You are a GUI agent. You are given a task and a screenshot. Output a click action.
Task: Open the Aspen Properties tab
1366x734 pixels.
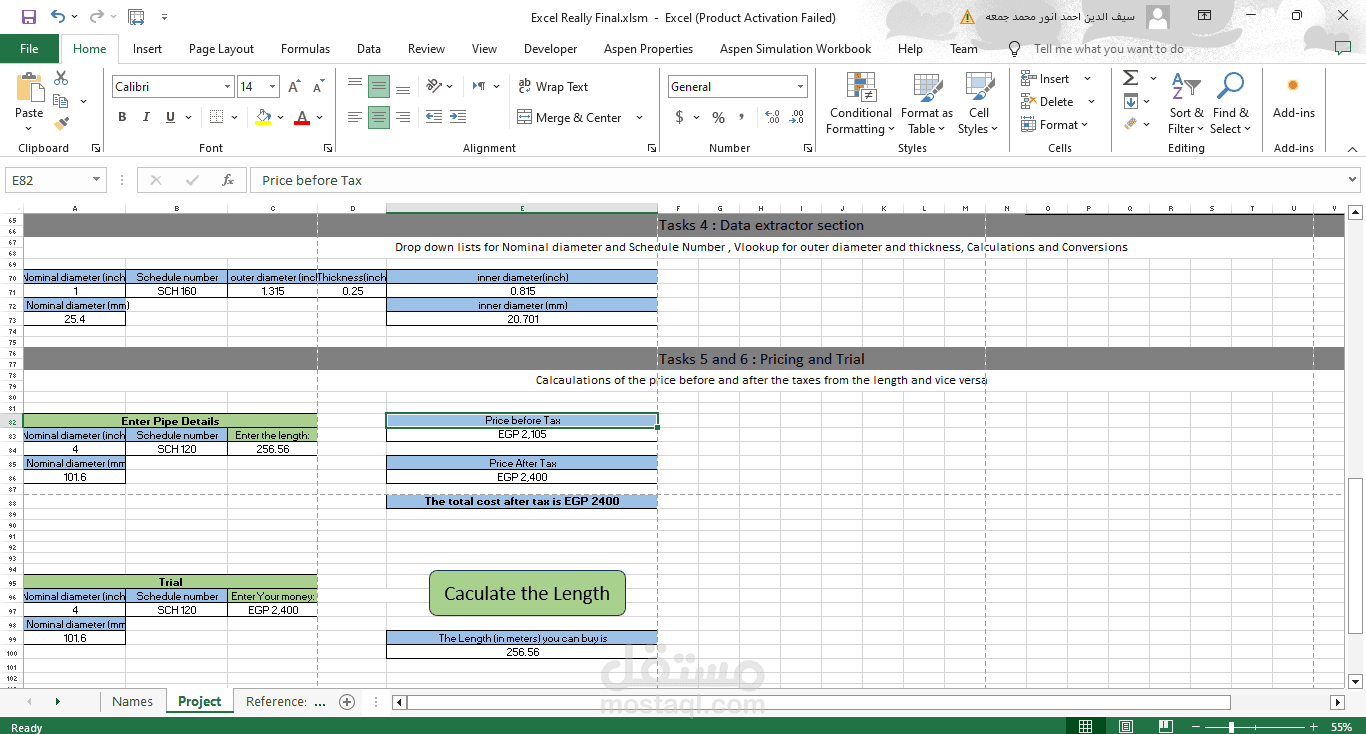point(648,48)
